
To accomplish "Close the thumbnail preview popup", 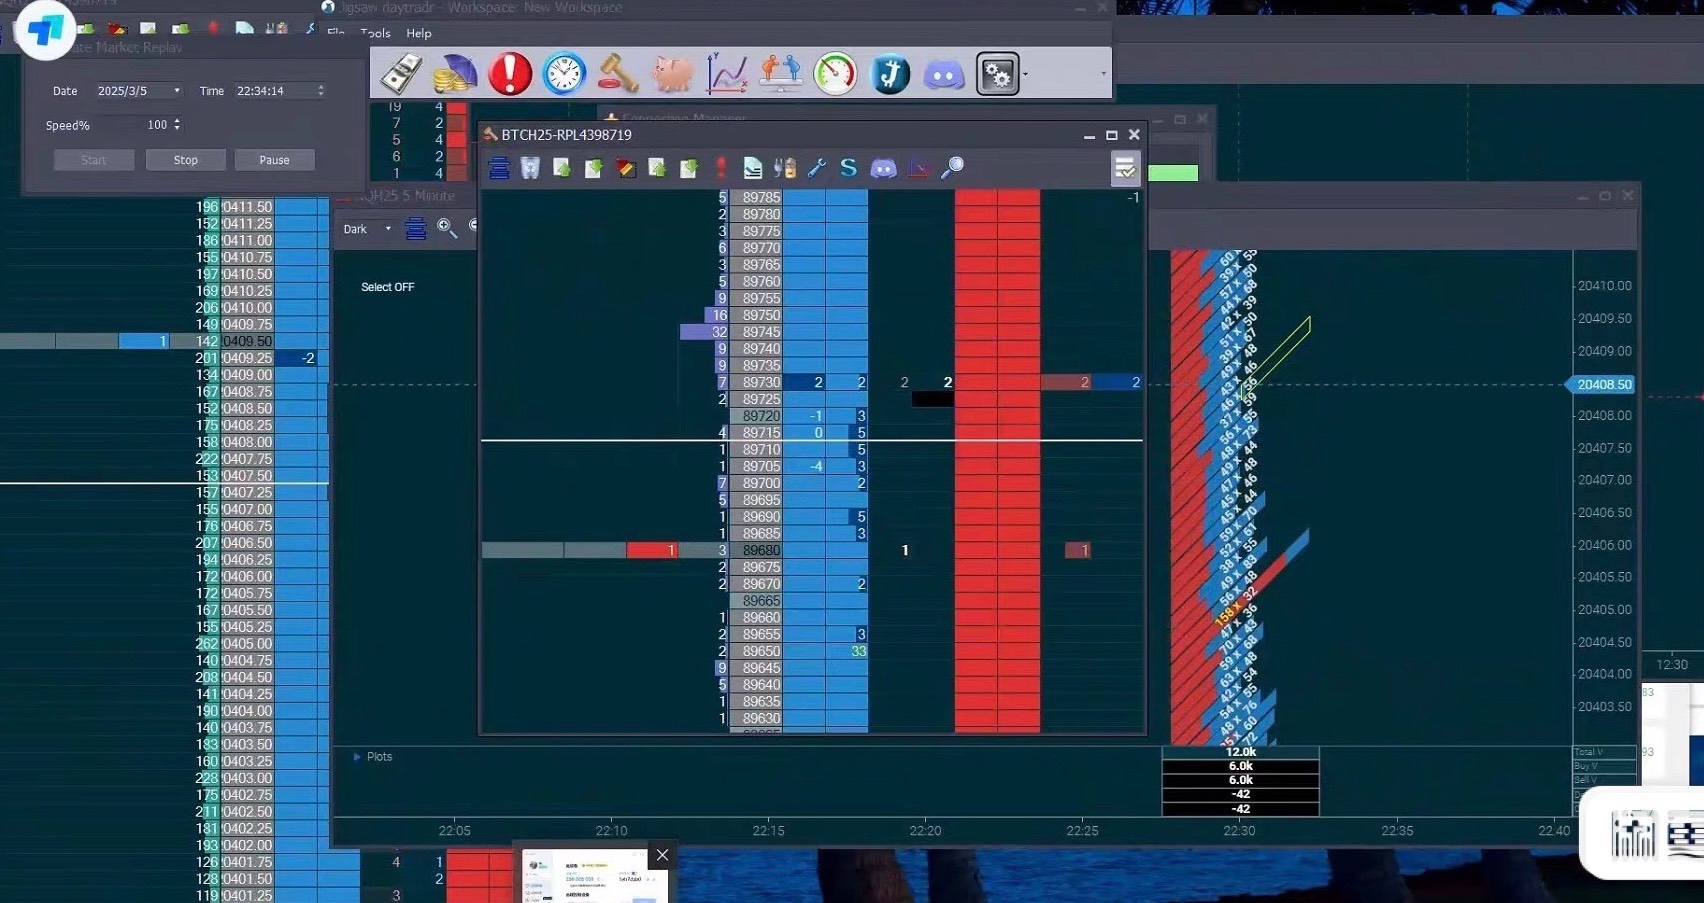I will coord(662,855).
